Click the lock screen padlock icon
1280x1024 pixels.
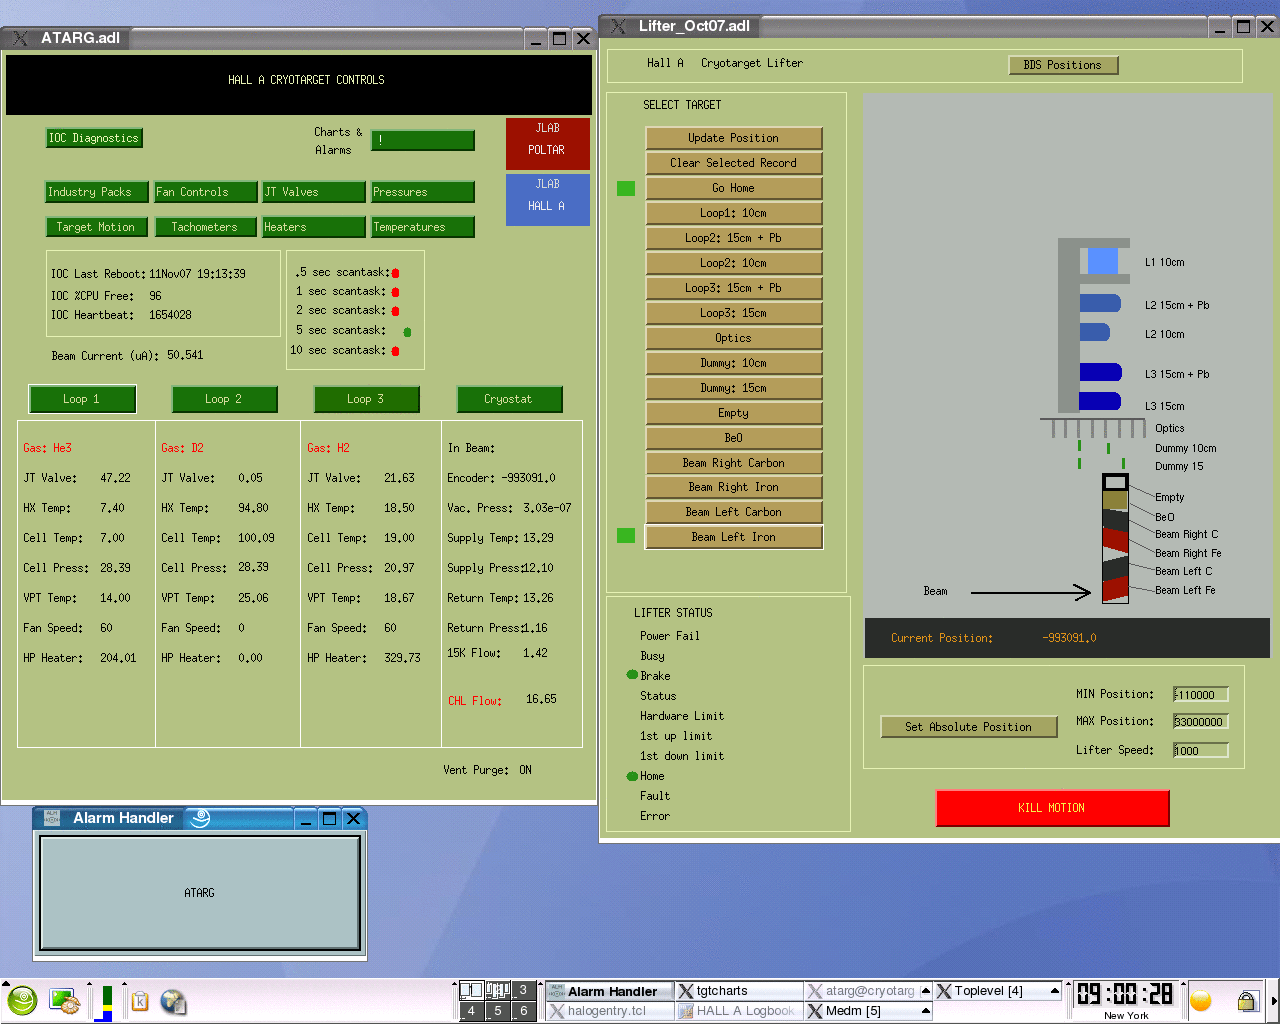(1246, 1000)
